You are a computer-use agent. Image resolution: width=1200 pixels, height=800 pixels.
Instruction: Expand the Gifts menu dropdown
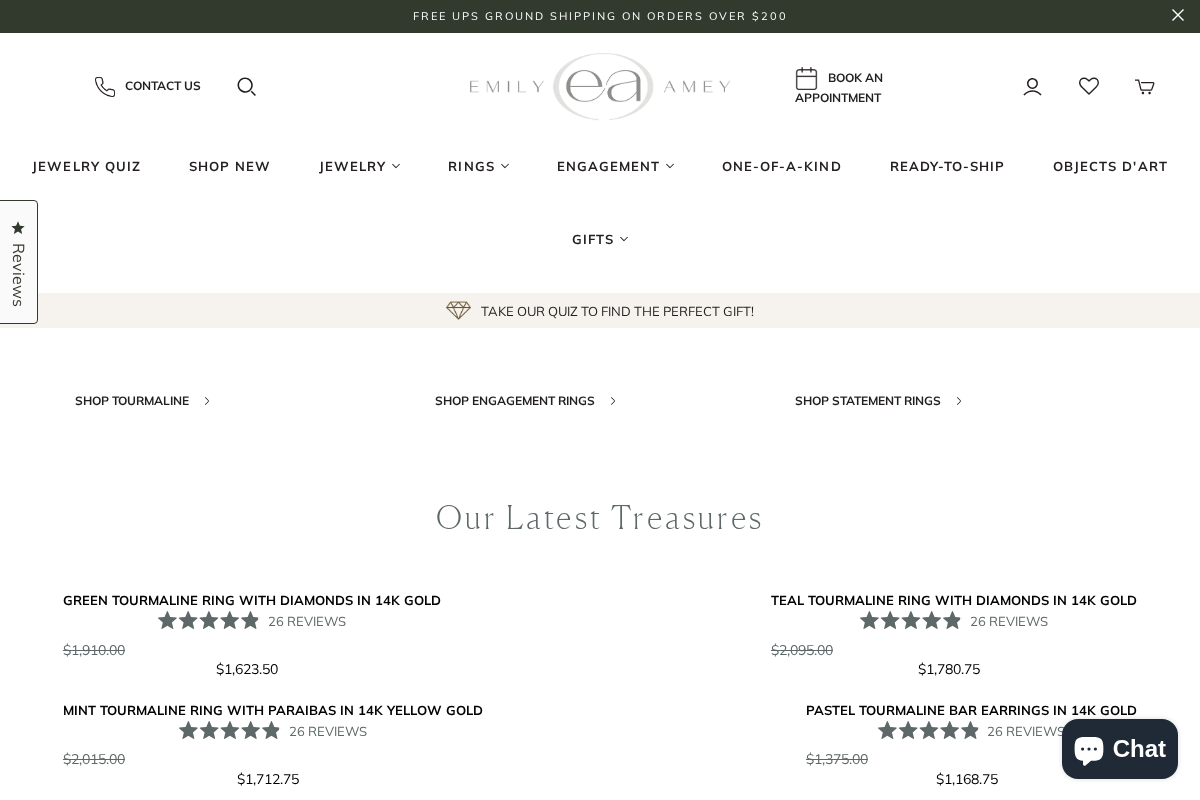pos(624,239)
